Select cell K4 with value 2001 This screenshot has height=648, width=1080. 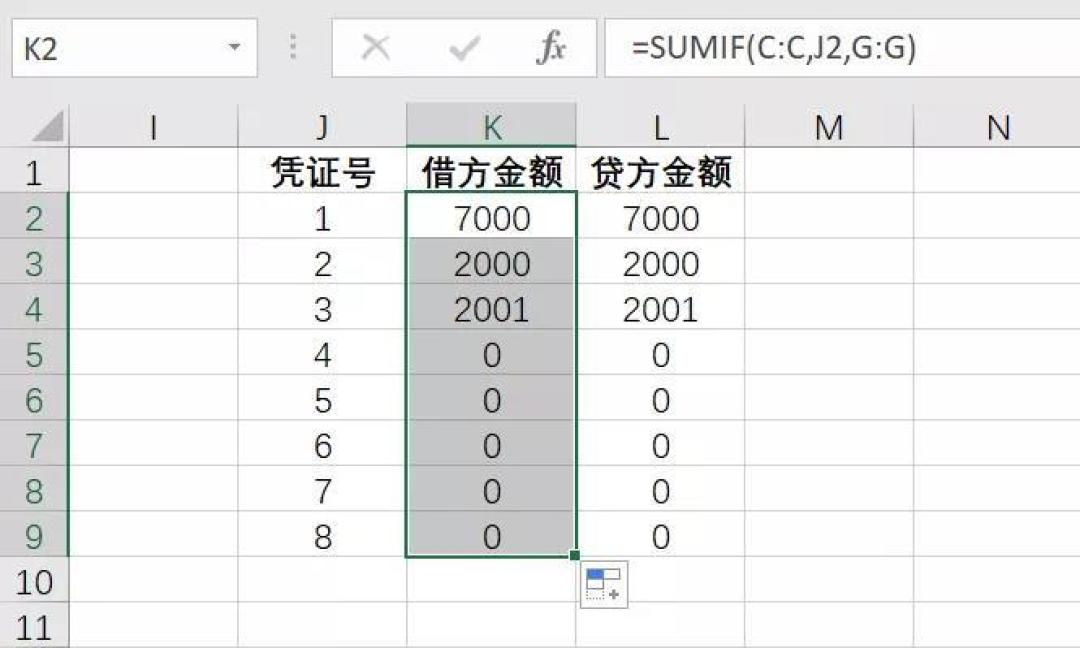(x=491, y=307)
